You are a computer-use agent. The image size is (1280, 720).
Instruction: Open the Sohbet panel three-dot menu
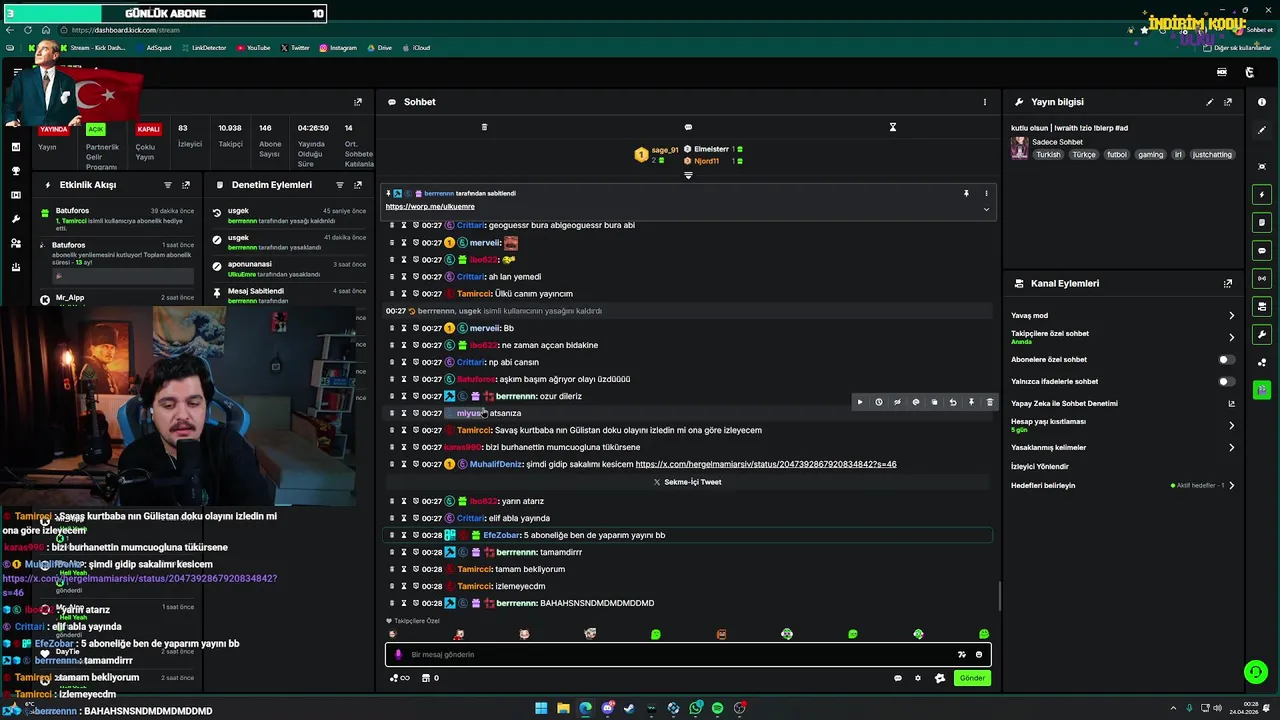point(984,102)
